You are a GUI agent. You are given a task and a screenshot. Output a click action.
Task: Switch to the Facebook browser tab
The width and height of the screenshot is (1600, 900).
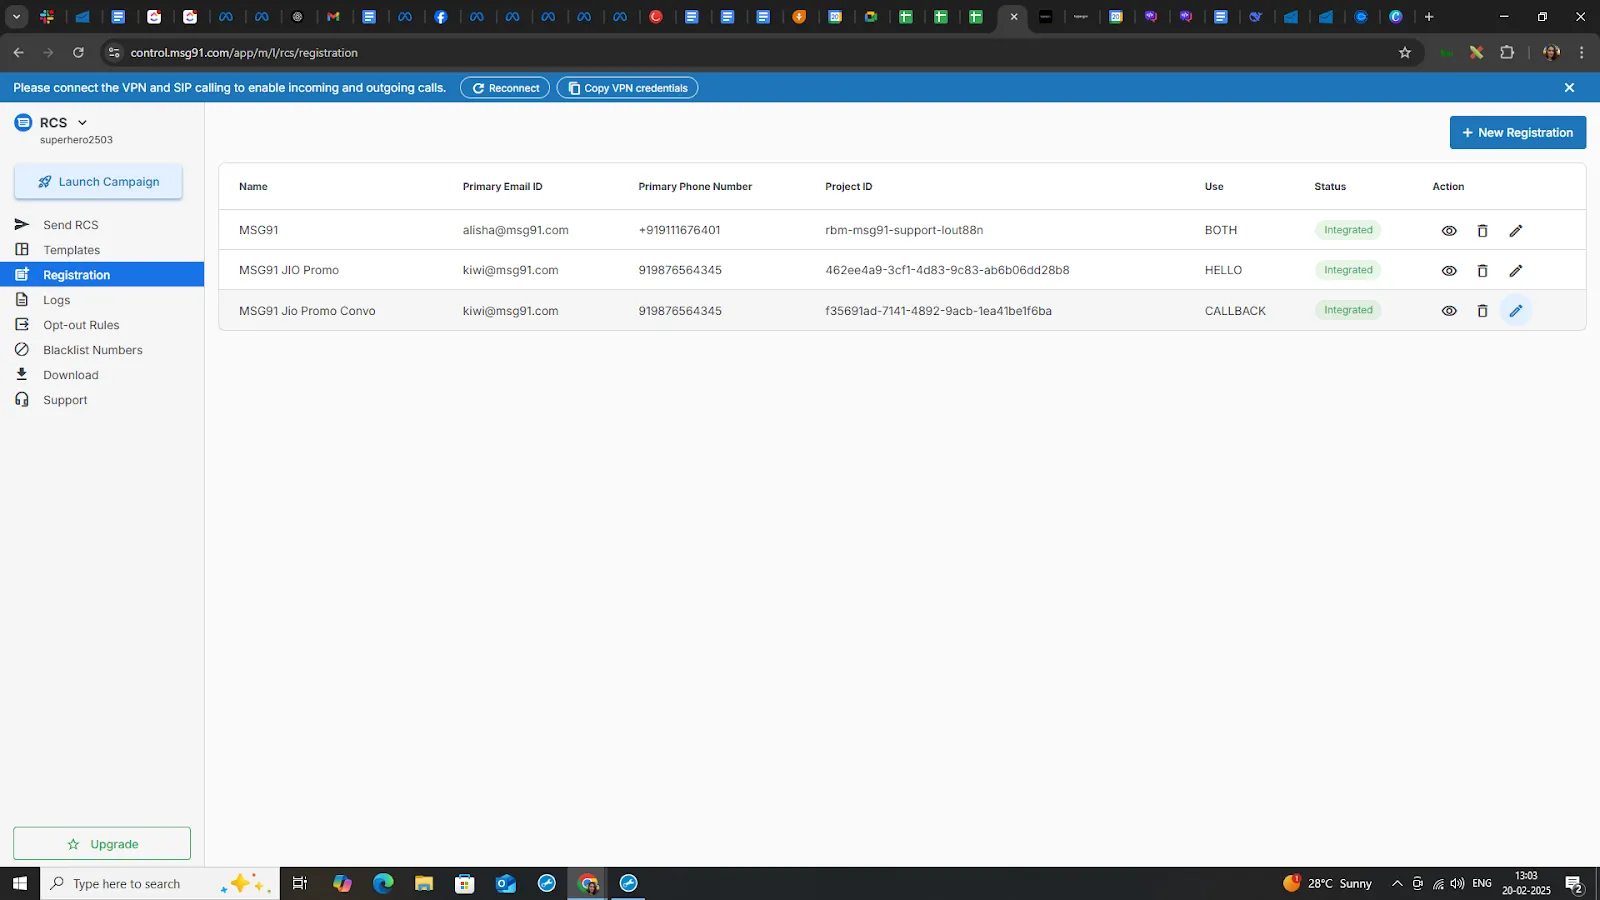(441, 17)
